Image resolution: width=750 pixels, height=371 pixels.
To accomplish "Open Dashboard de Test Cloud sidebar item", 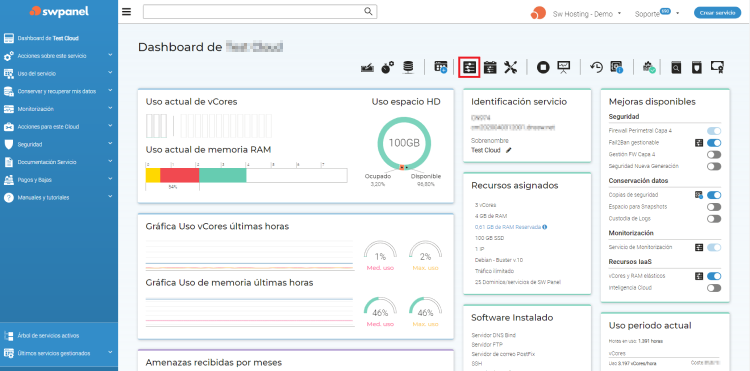I will coord(59,38).
